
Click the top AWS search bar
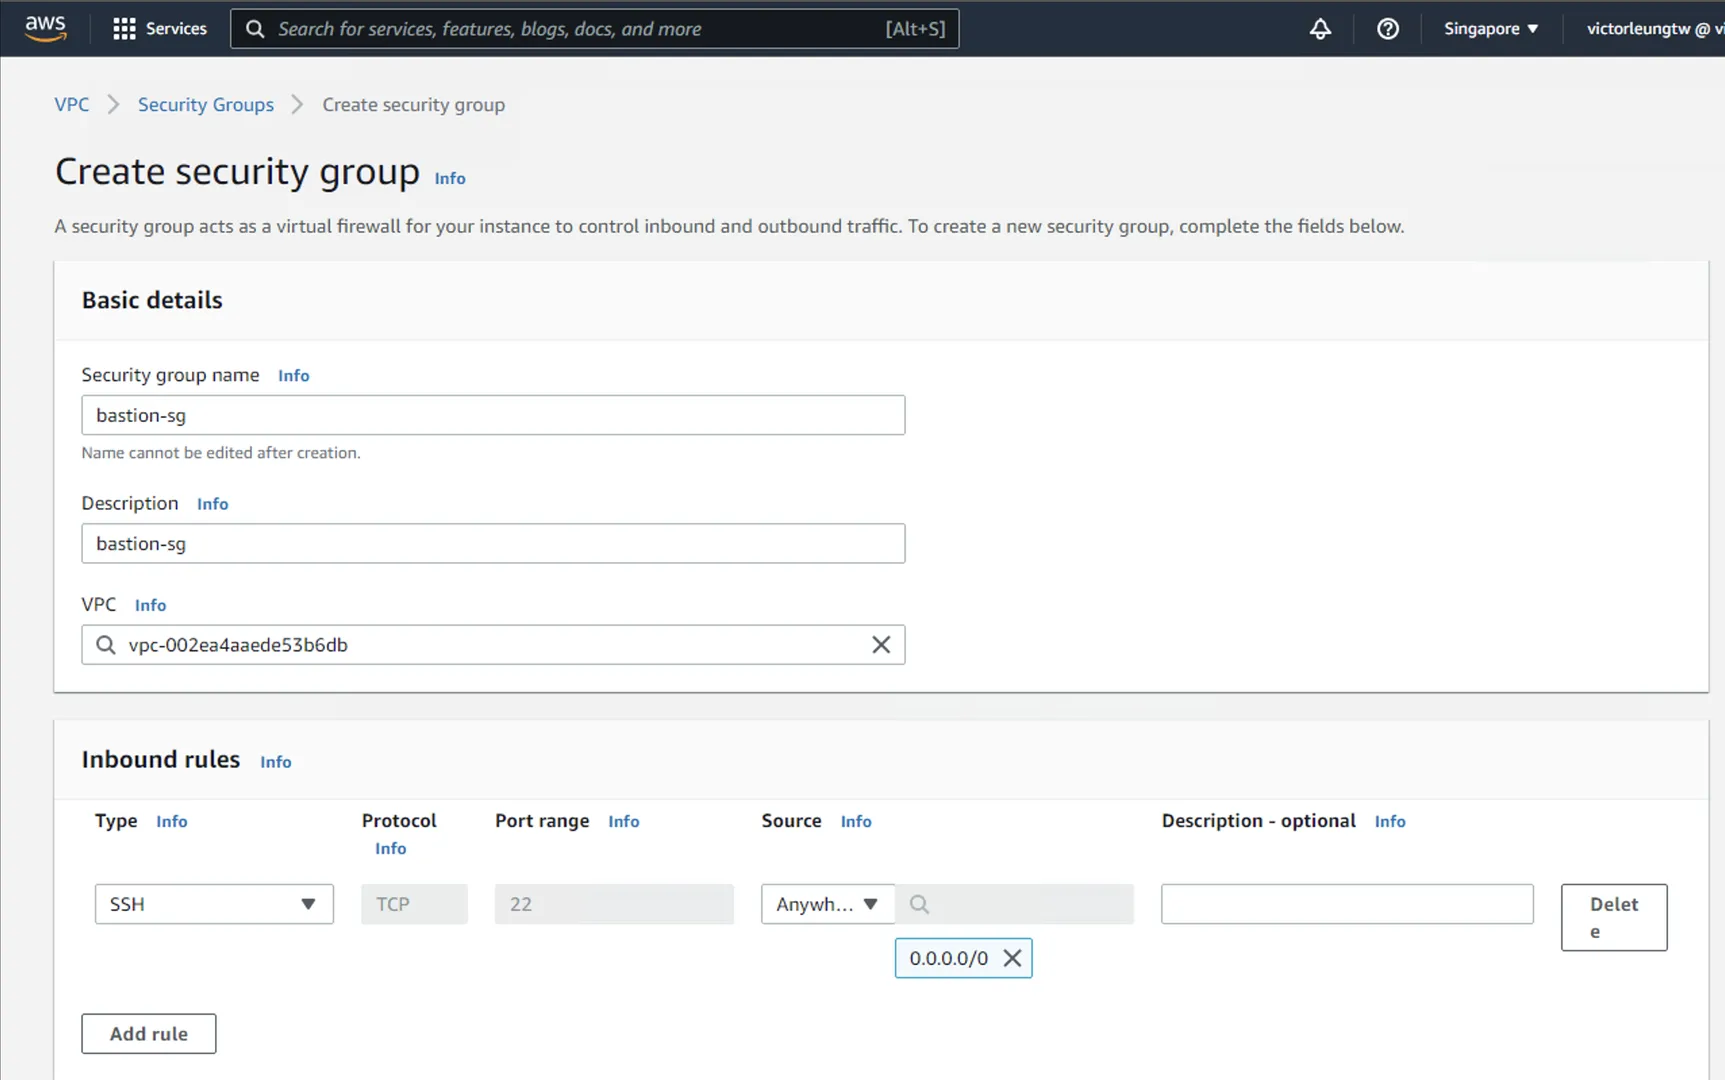[594, 29]
